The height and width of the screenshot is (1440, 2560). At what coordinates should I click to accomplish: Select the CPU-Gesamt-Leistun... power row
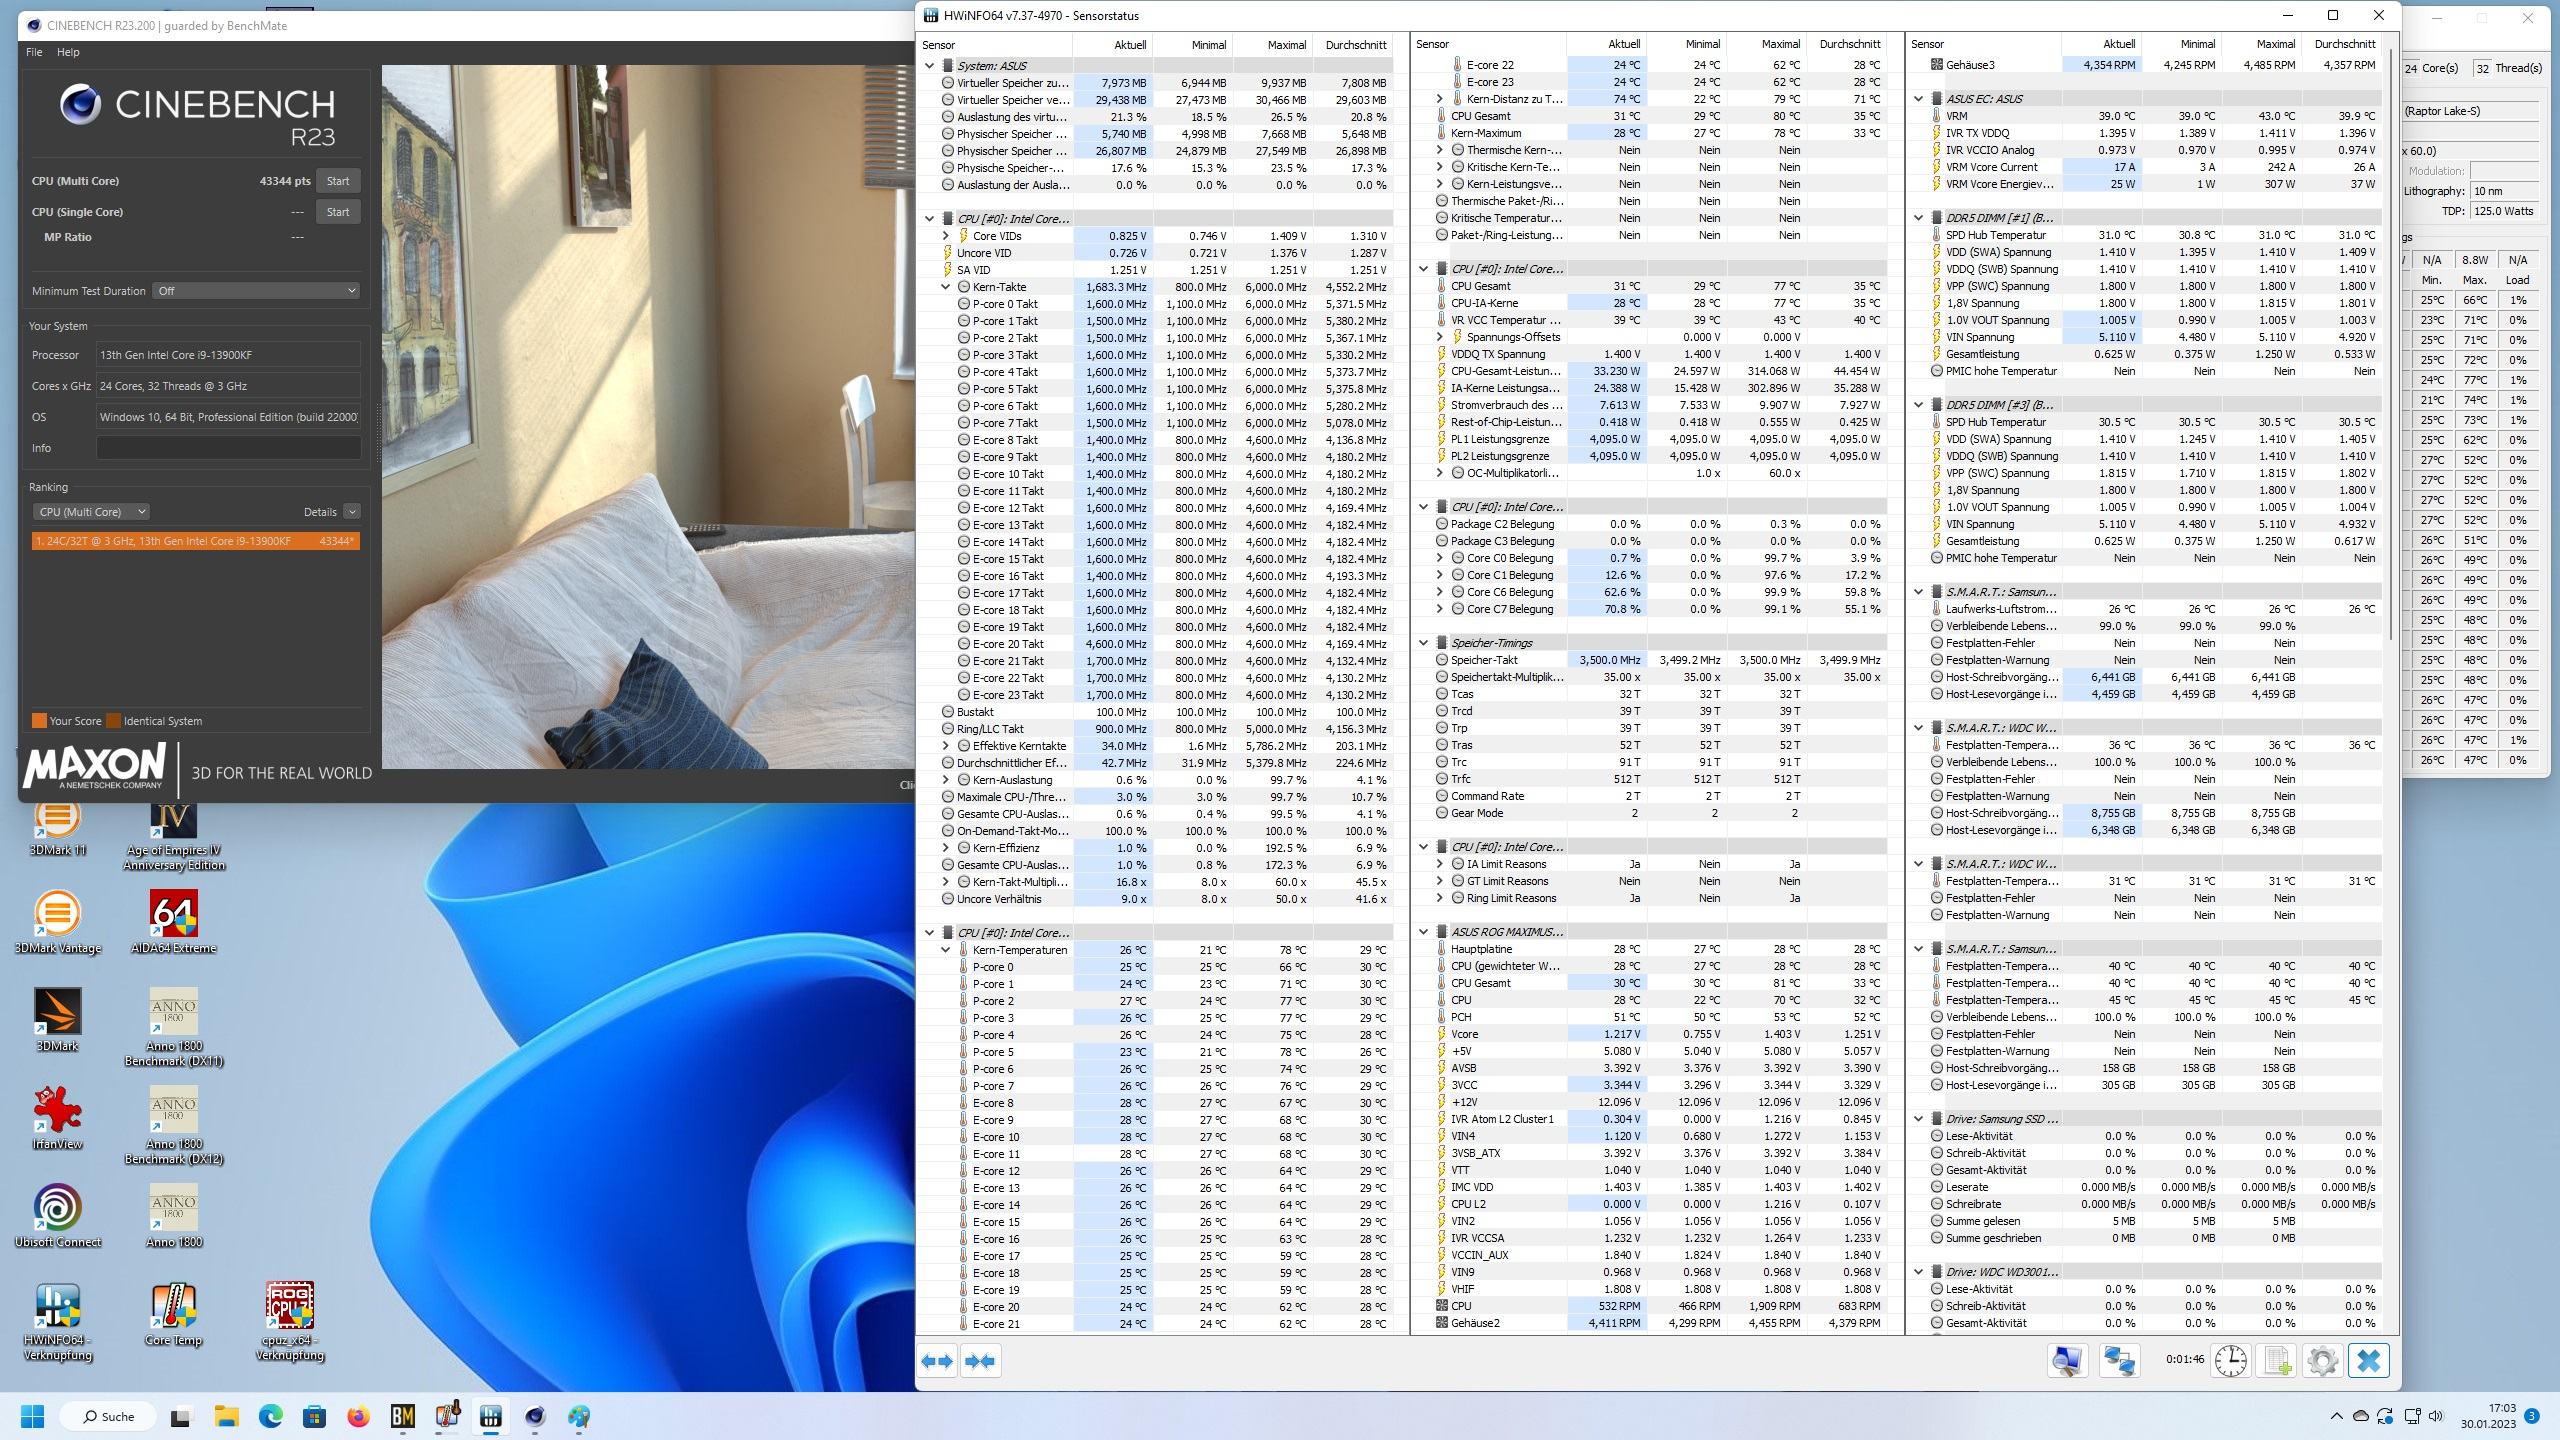1650,371
